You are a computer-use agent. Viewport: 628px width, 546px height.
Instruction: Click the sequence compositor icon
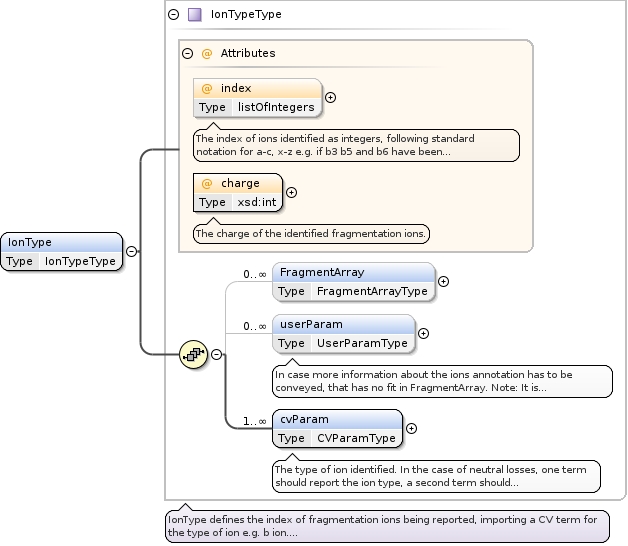click(x=193, y=354)
